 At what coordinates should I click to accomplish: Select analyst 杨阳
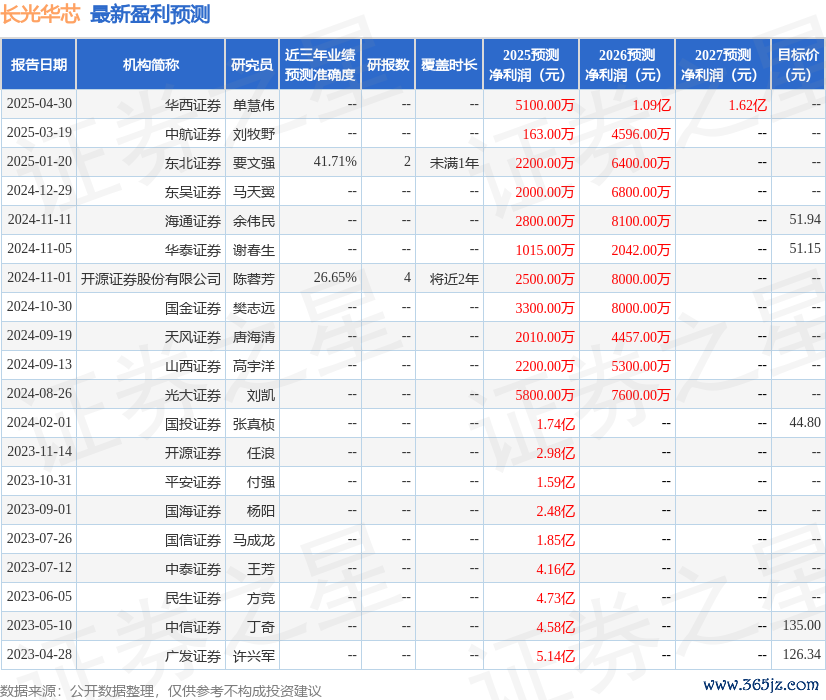[261, 510]
